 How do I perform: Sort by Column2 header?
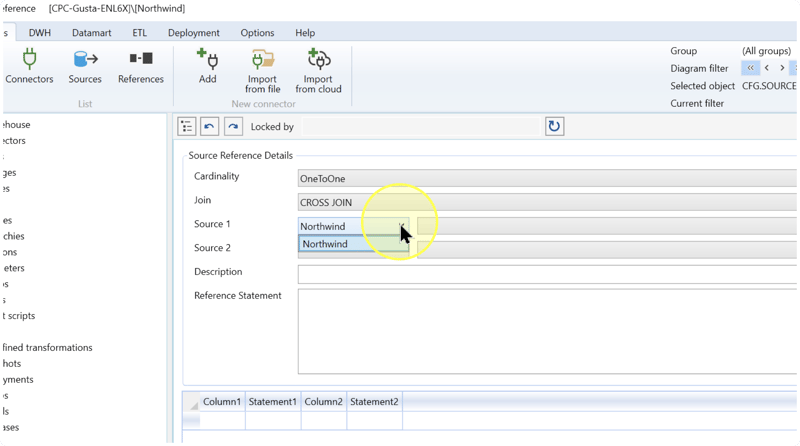pos(323,402)
